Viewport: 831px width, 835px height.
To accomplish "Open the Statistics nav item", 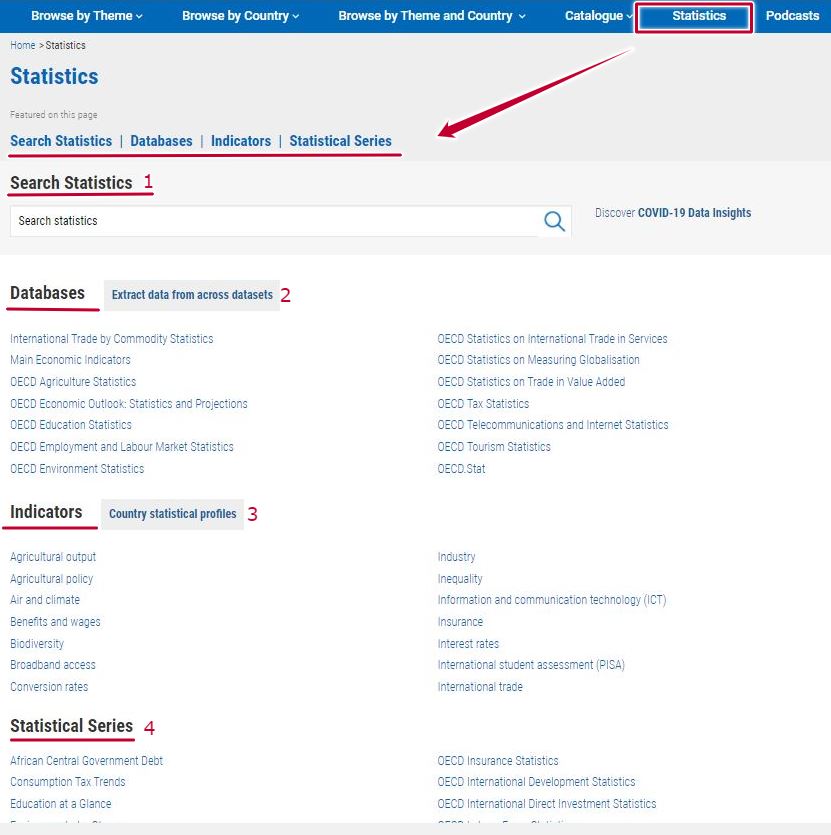I will [x=699, y=16].
